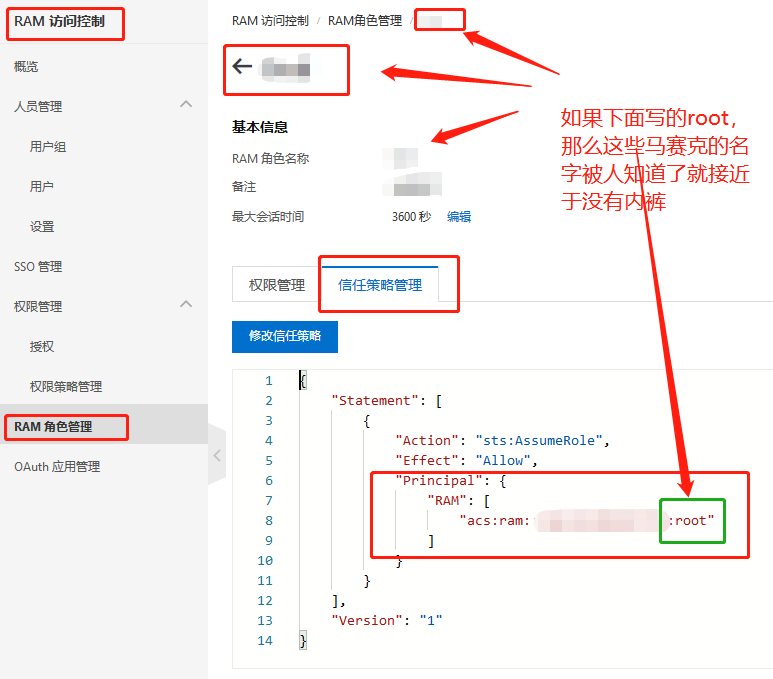Click the RAM 访问控制 sidebar title

pos(59,21)
